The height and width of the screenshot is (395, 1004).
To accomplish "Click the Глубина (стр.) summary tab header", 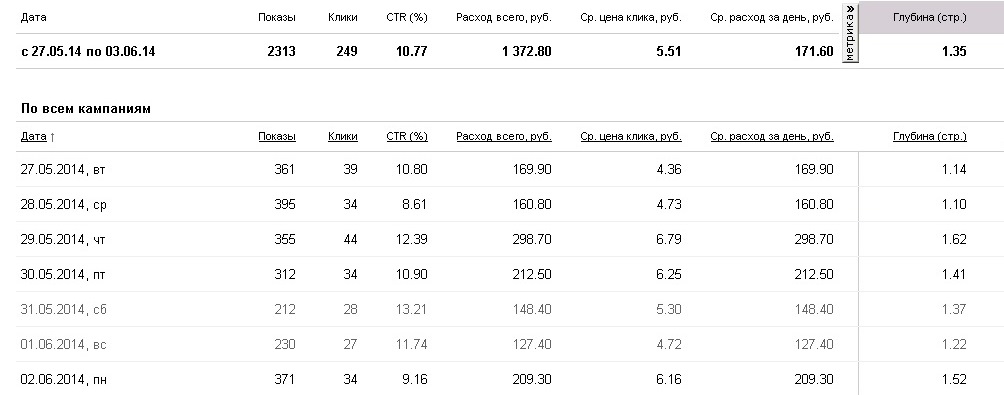I will (930, 17).
